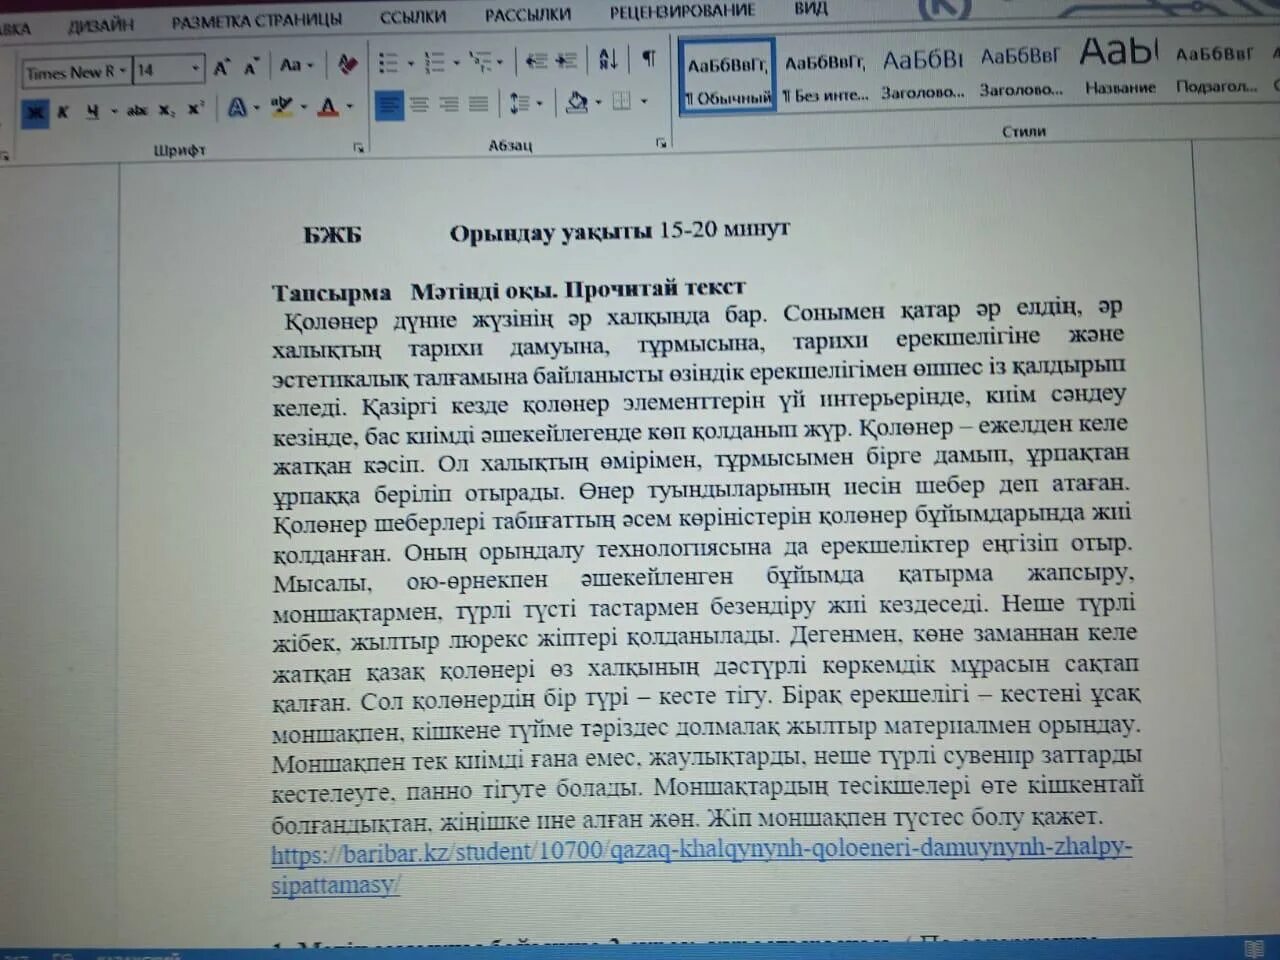The width and height of the screenshot is (1280, 960).
Task: Open the line spacing dropdown arrow
Action: (540, 103)
